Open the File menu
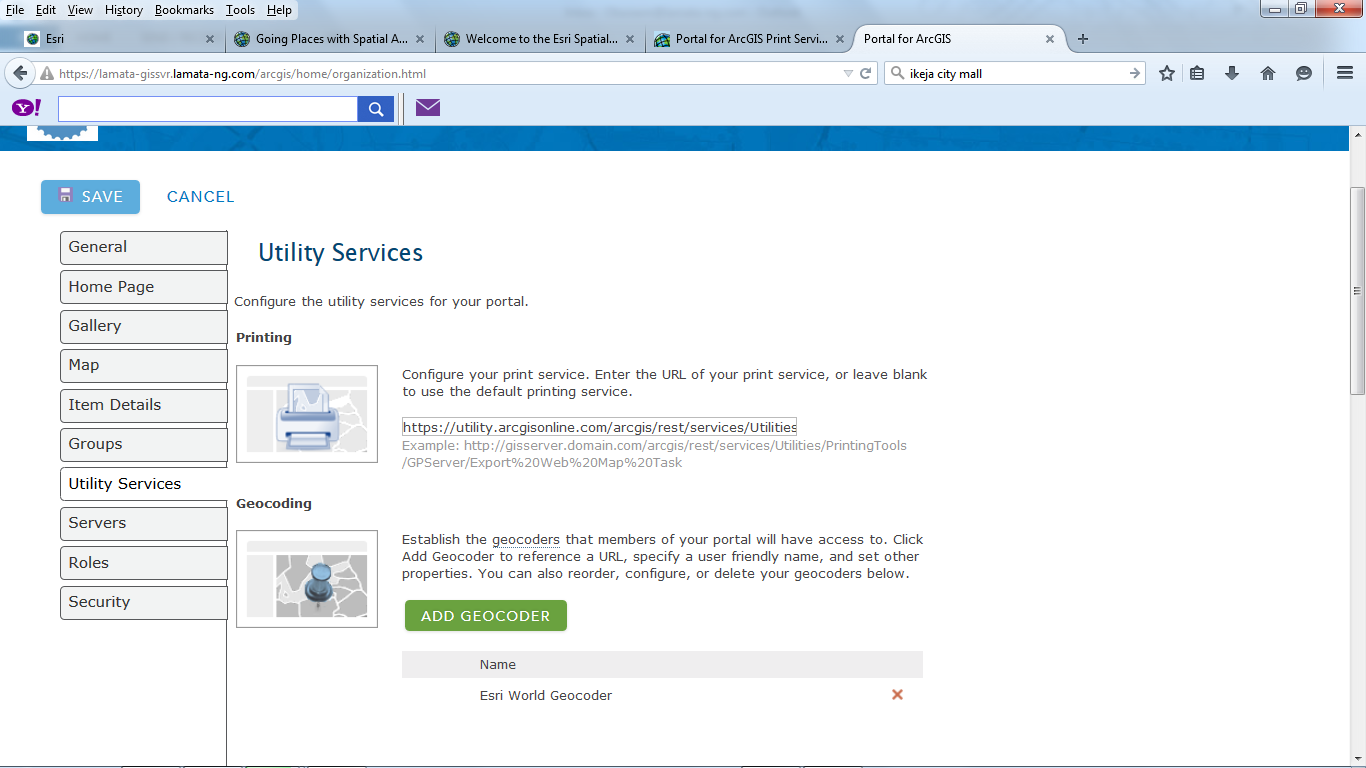Screen dimensions: 1366x768 click(x=15, y=10)
